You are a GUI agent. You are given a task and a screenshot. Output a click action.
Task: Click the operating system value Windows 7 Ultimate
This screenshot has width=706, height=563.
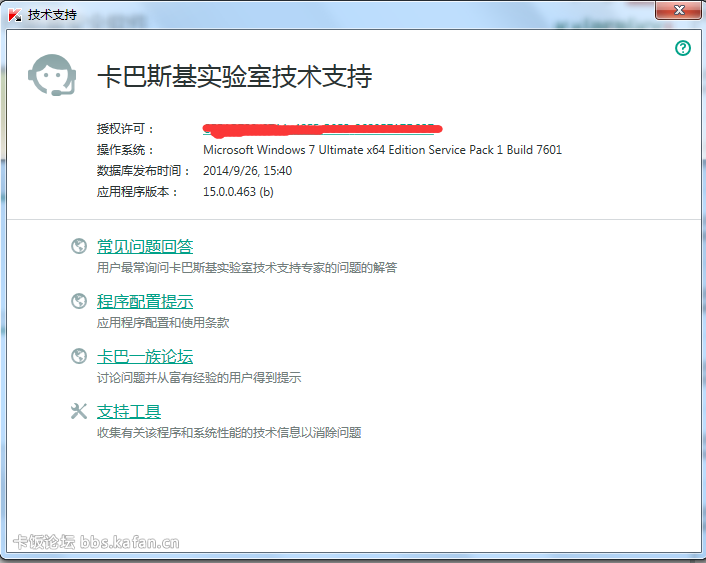(382, 150)
